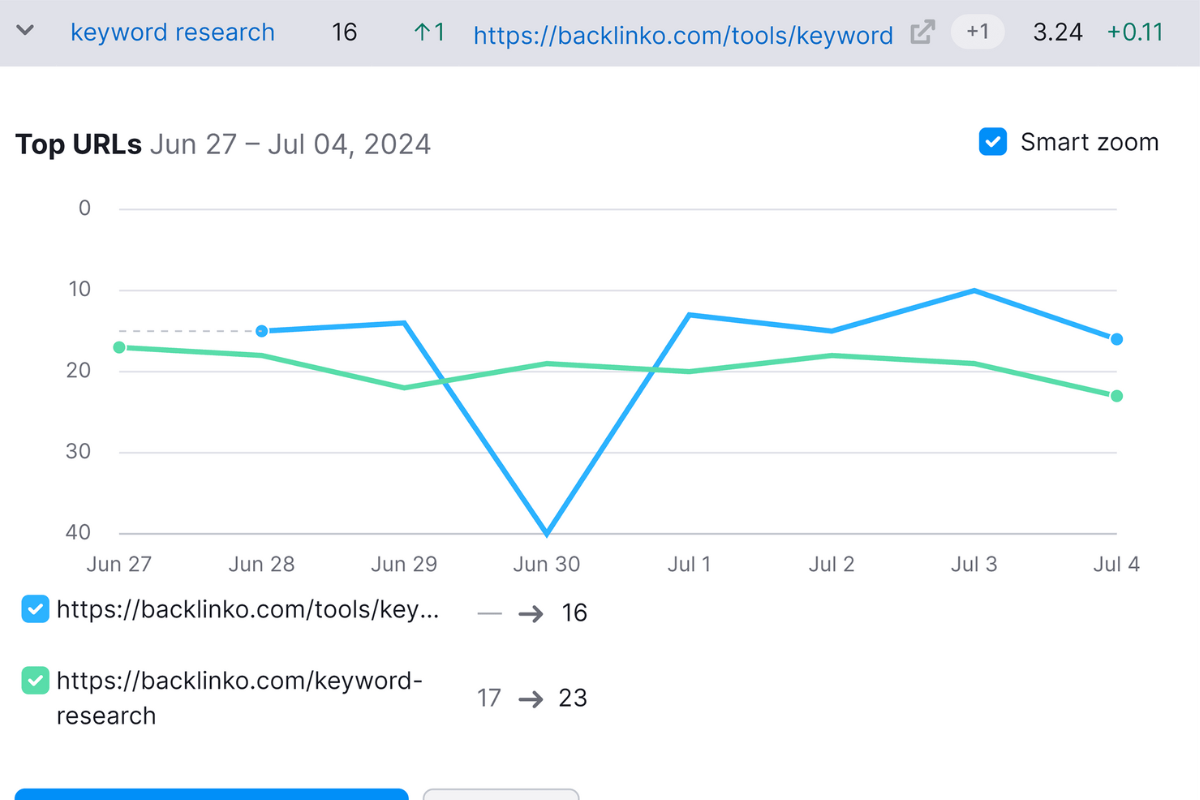Screen dimensions: 1200x800
Task: Uncheck the backlinko.com/keyword-research URL
Action: click(35, 680)
